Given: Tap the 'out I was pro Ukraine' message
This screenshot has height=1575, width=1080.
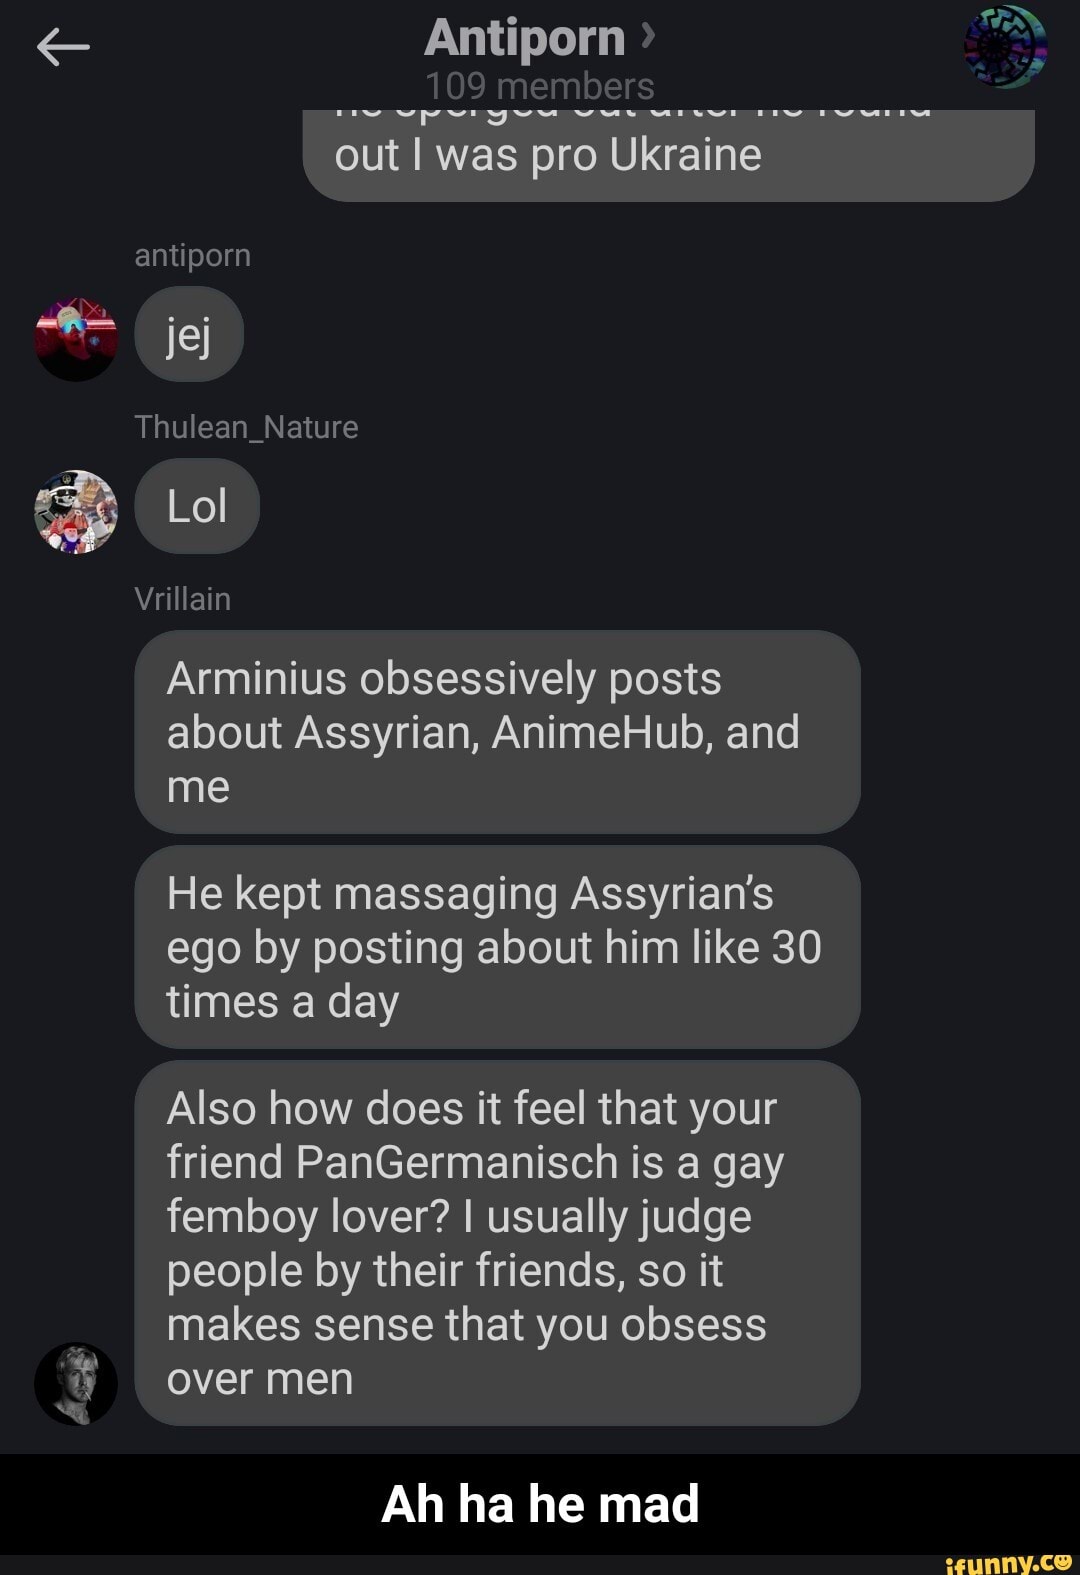Looking at the screenshot, I should [668, 155].
